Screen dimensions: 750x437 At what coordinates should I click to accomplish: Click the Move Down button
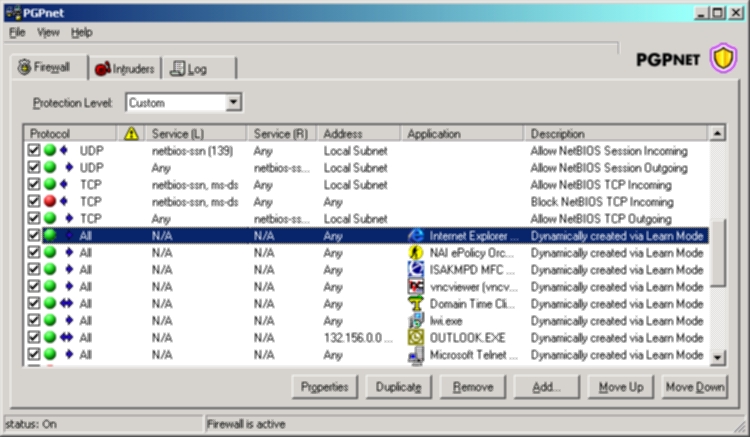click(694, 387)
